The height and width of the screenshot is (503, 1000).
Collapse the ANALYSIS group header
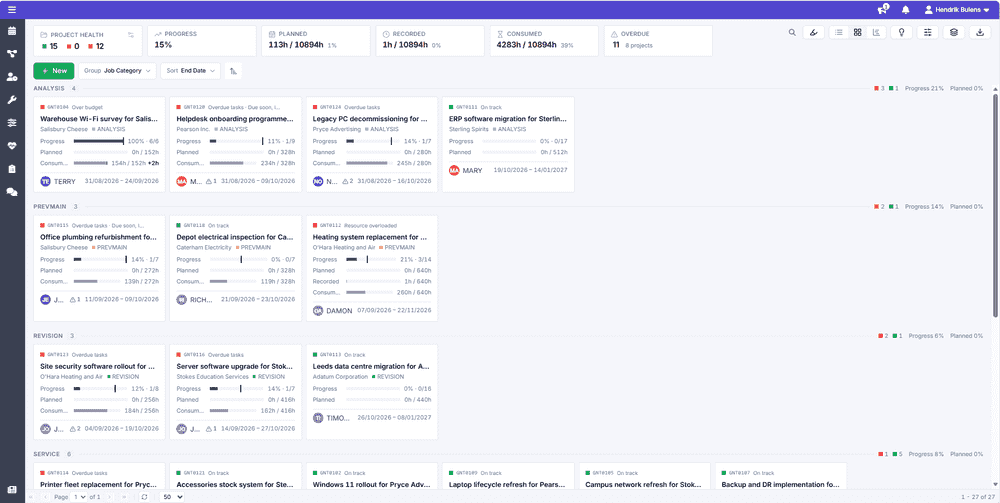coord(48,88)
